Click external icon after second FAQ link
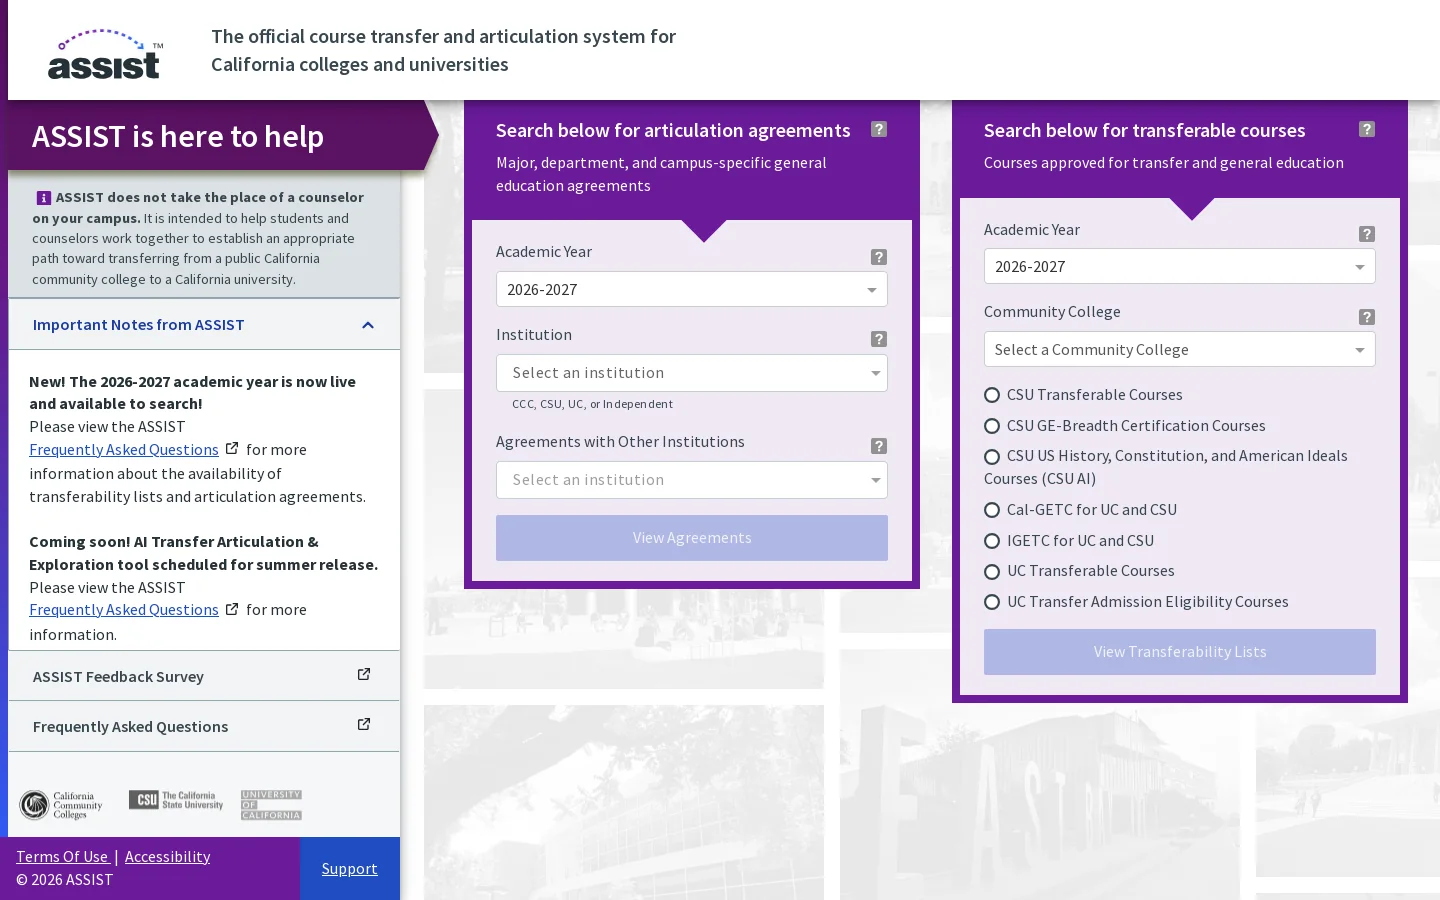1440x900 pixels. [232, 609]
